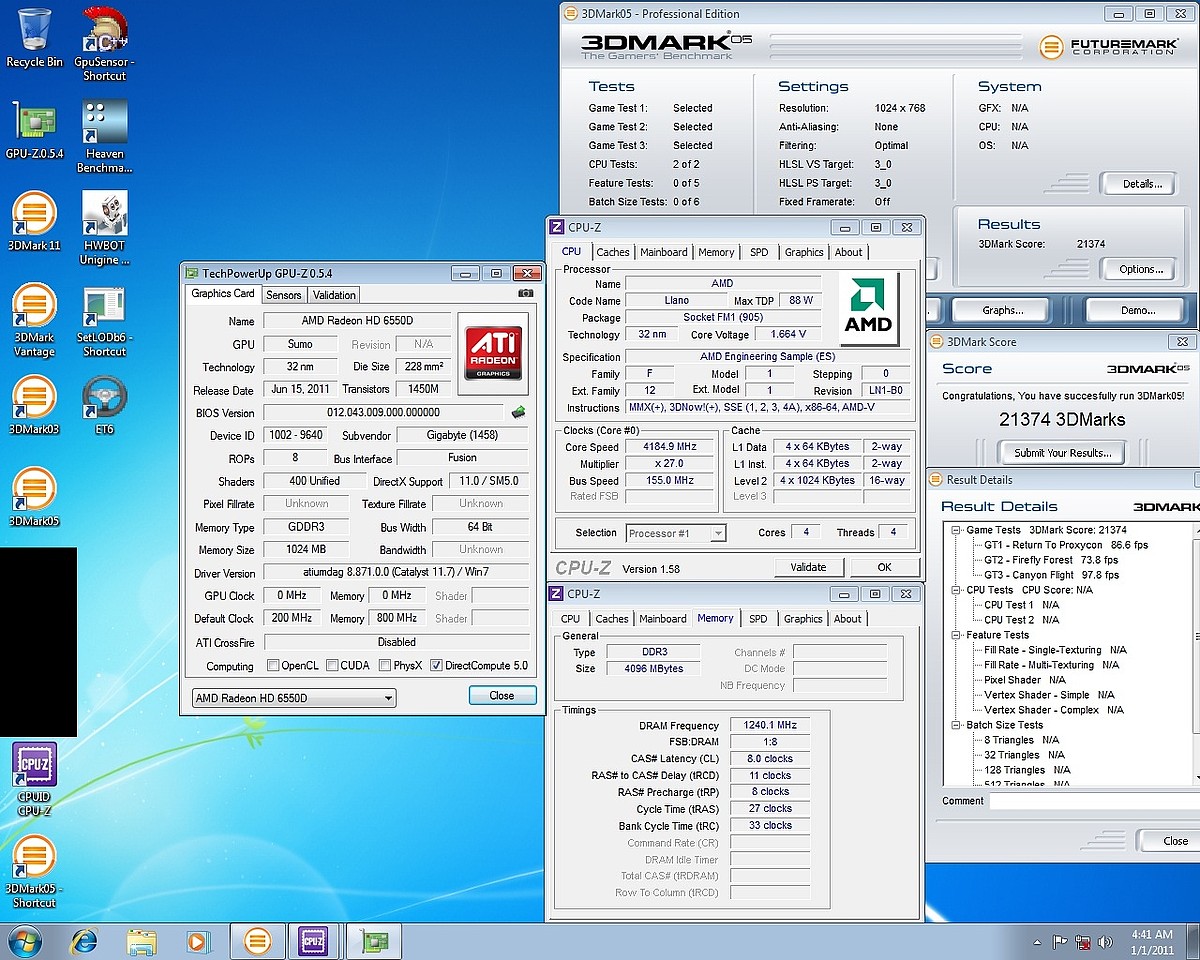Click the Submit Your Results... button

[x=1062, y=453]
